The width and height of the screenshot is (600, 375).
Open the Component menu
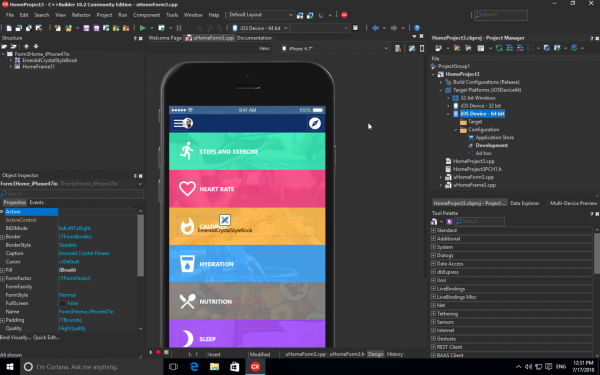pyautogui.click(x=147, y=15)
